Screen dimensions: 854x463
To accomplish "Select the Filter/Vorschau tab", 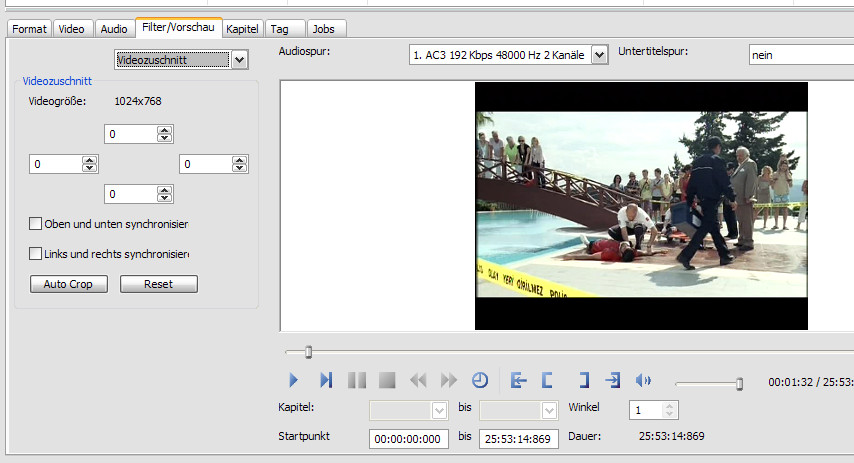I will (179, 27).
